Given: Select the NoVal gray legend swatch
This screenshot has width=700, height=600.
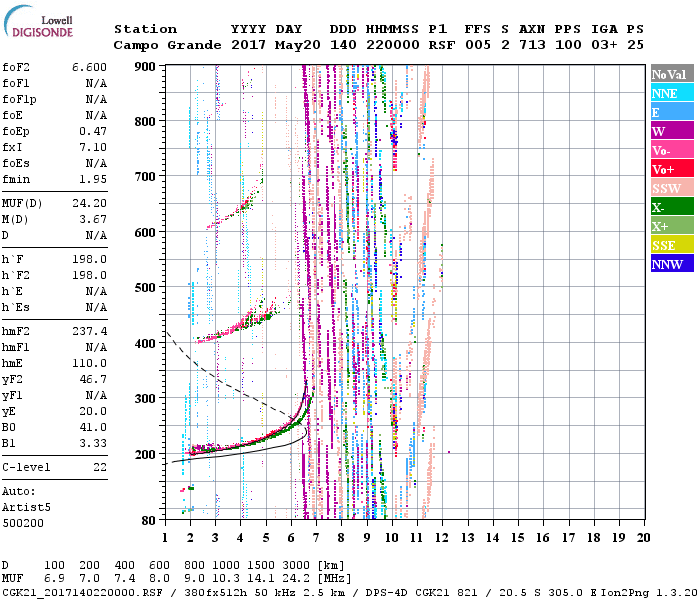Looking at the screenshot, I should (672, 74).
